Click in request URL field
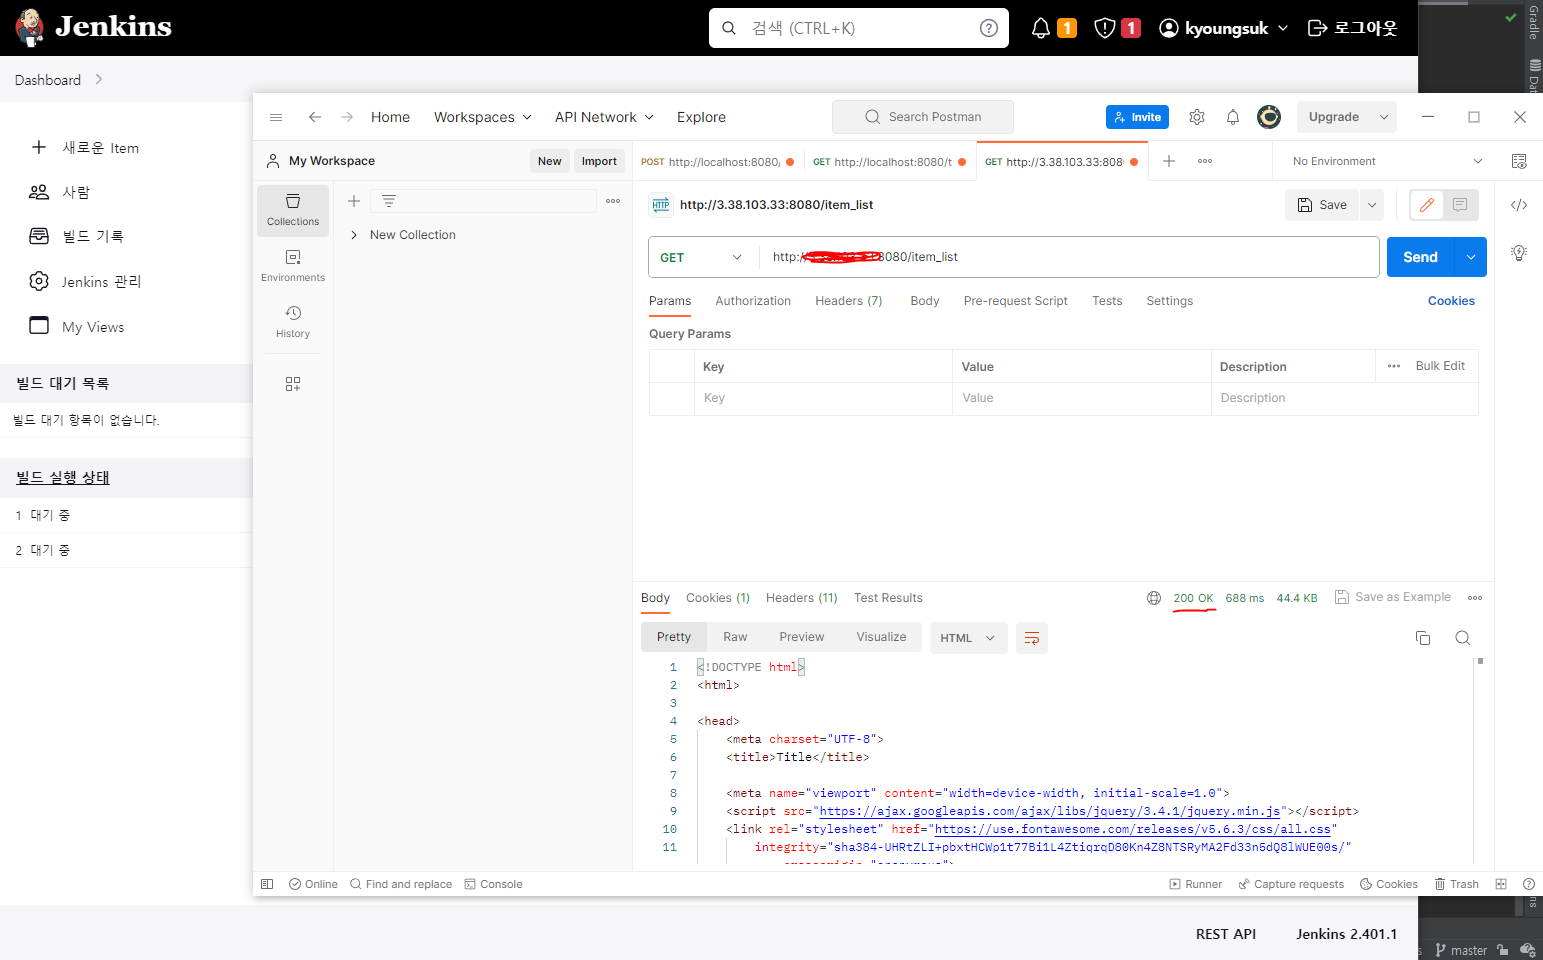 pos(1068,257)
